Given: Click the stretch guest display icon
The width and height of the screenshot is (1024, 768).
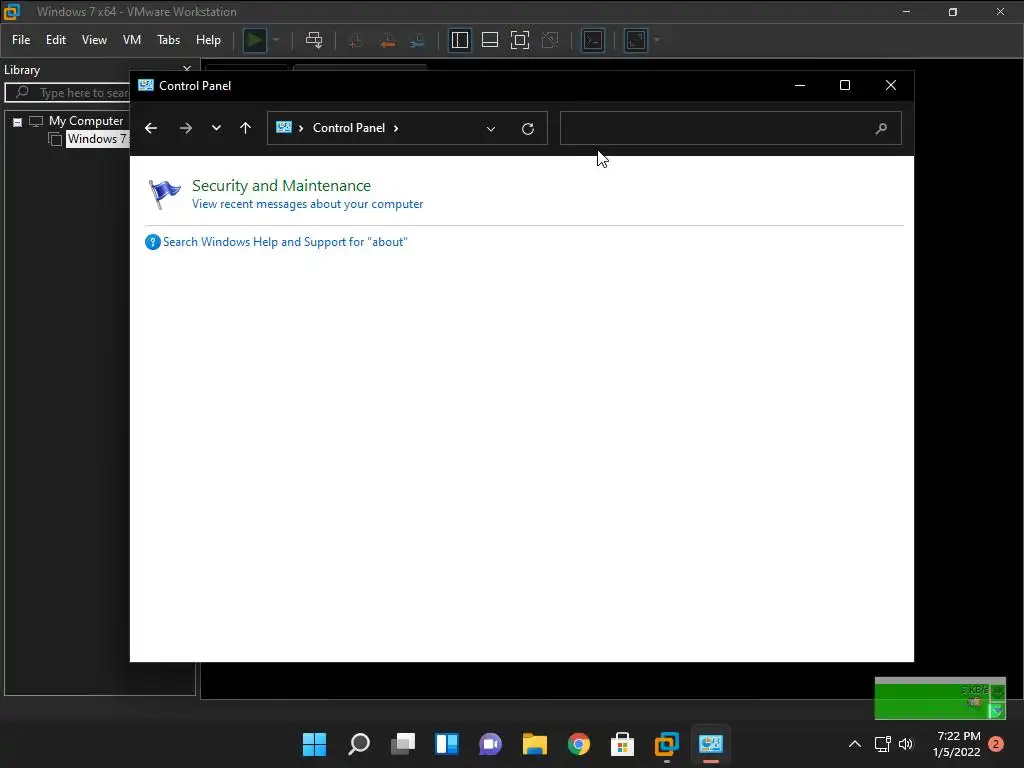Looking at the screenshot, I should pyautogui.click(x=636, y=40).
